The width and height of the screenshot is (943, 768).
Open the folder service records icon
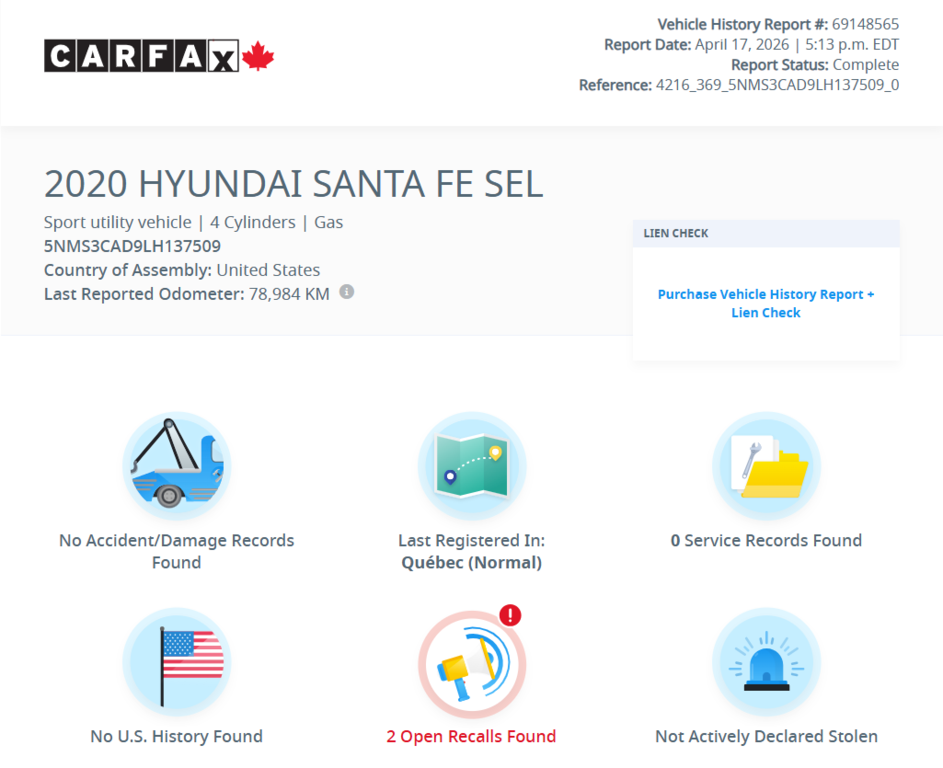tap(766, 465)
